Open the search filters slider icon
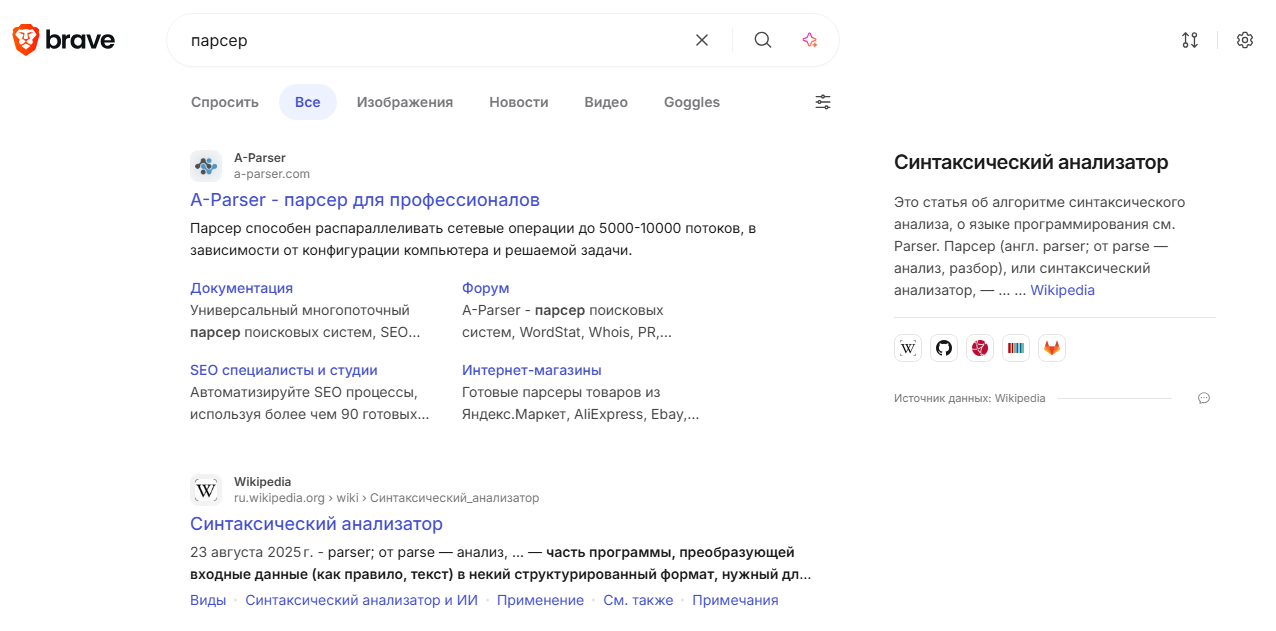Image resolution: width=1276 pixels, height=631 pixels. (x=823, y=102)
